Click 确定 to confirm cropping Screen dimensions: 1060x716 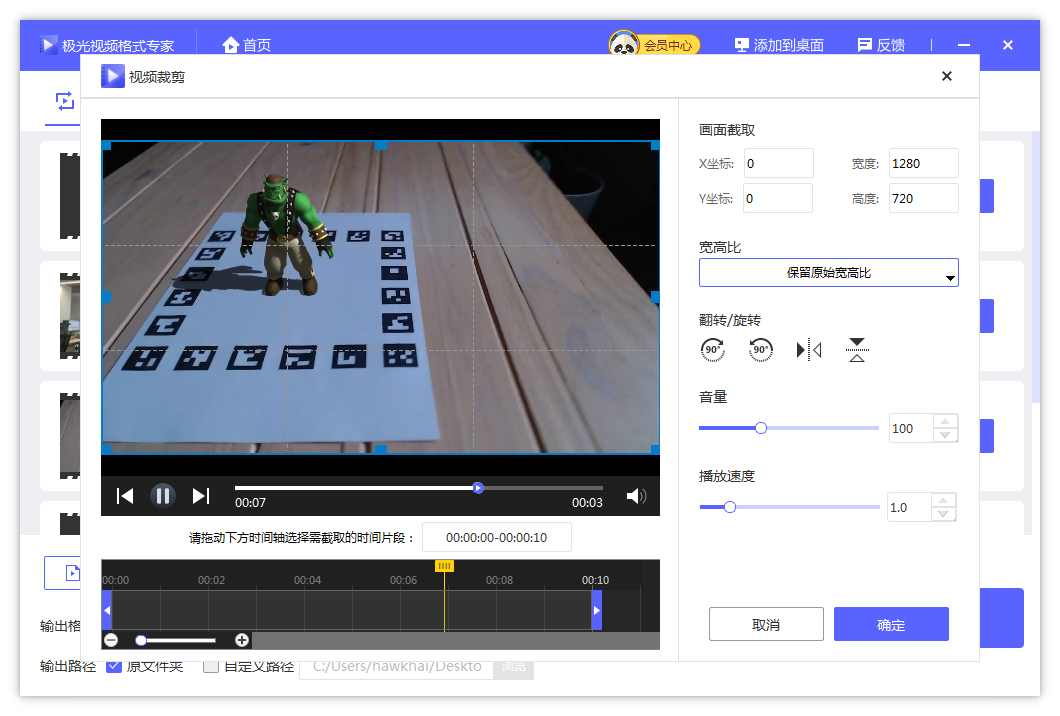point(891,625)
